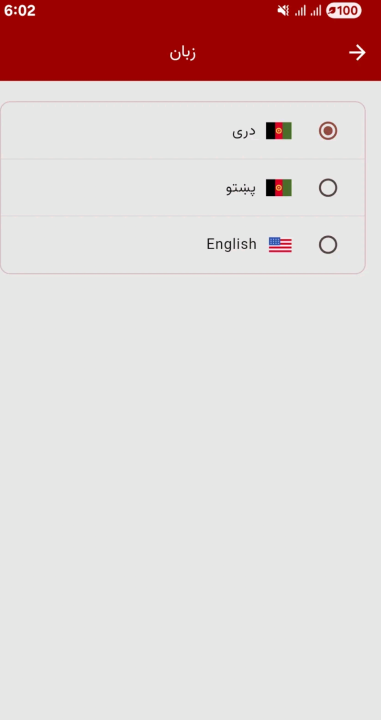381x720 pixels.
Task: Tap the first signal strength icon
Action: [x=300, y=11]
